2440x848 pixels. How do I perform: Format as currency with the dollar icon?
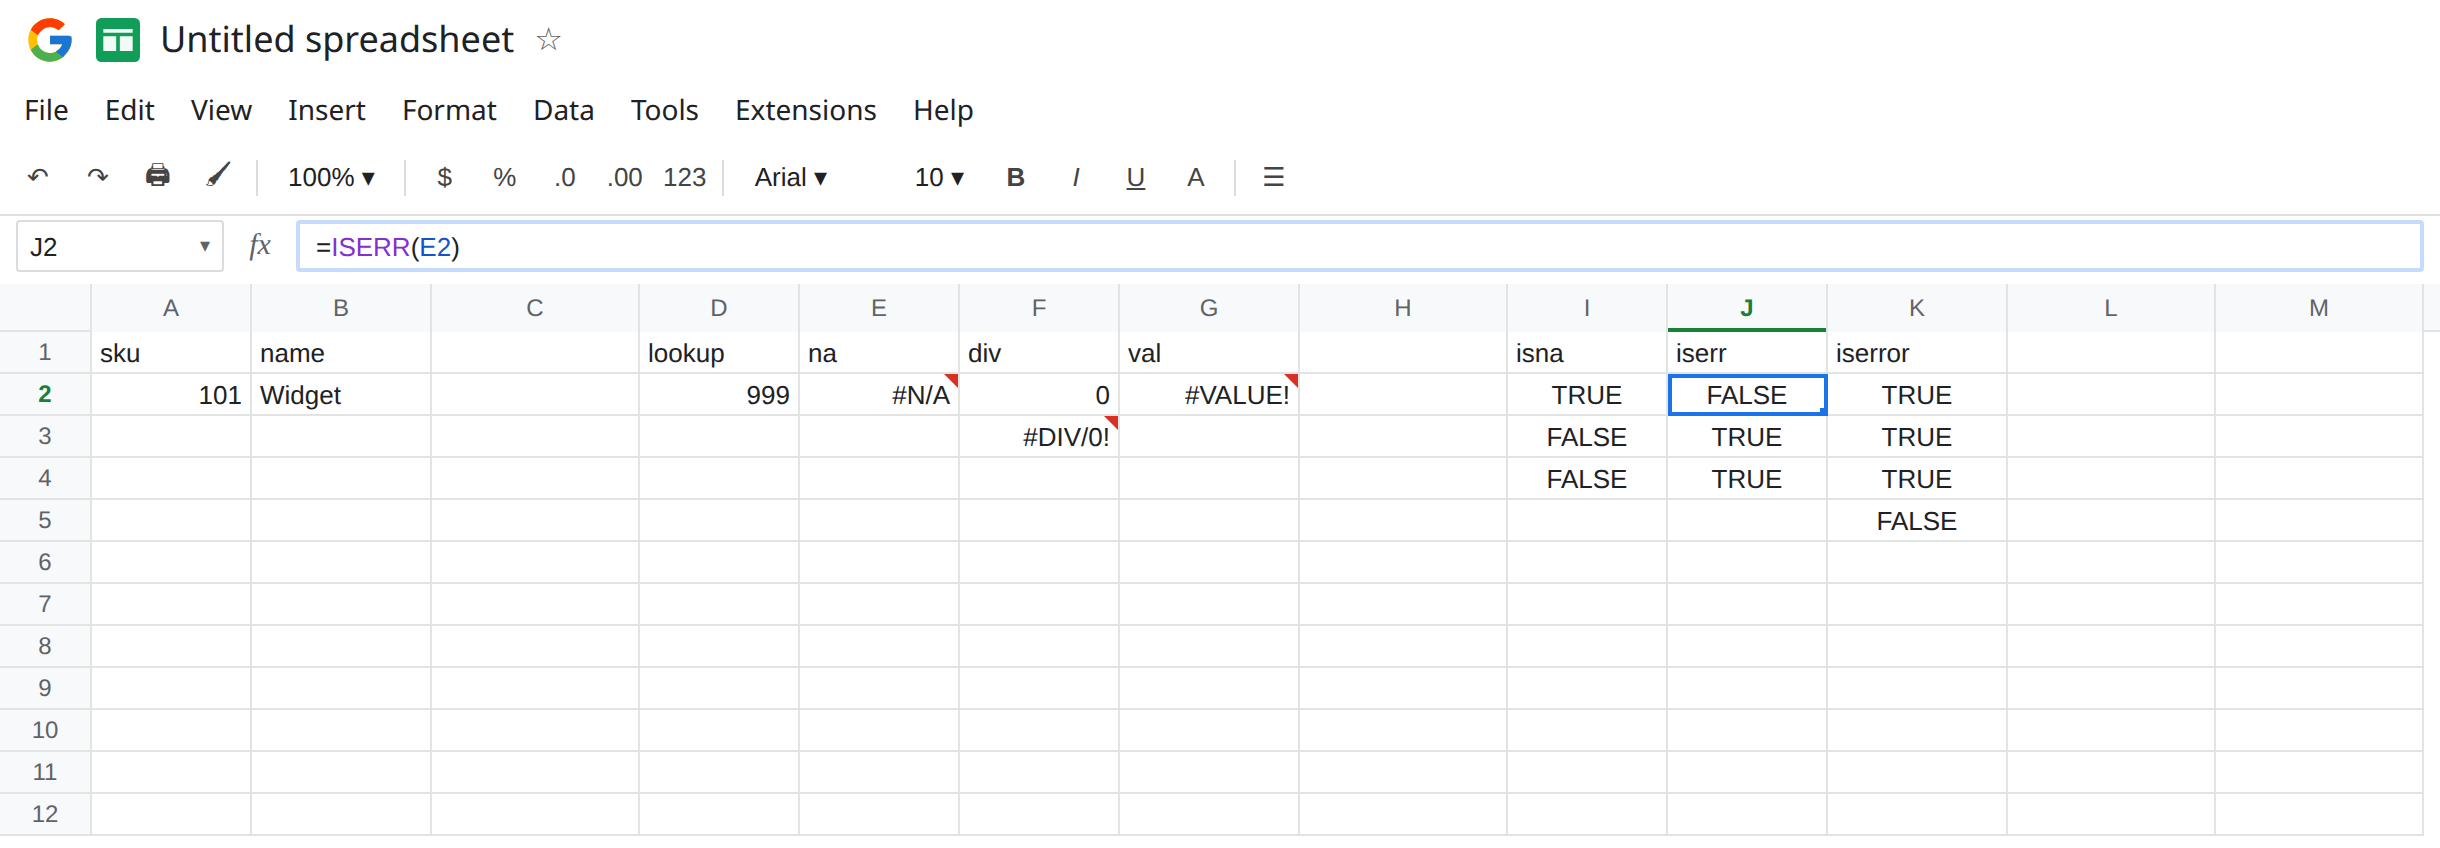pos(445,177)
